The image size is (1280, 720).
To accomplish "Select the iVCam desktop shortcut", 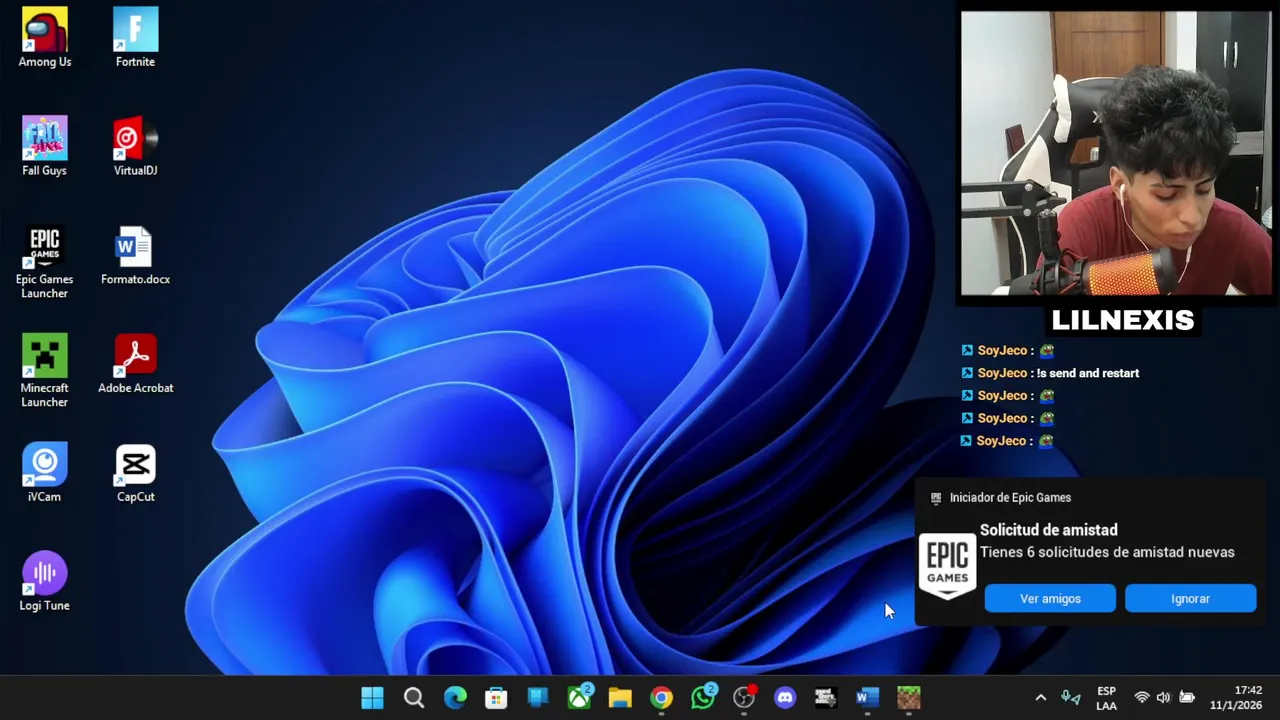I will click(44, 473).
